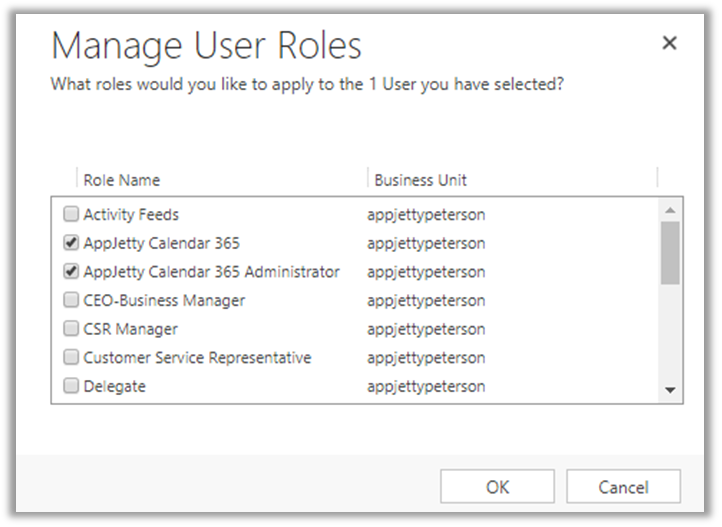
Task: Select the Activity Feeds role name text
Action: pos(131,214)
